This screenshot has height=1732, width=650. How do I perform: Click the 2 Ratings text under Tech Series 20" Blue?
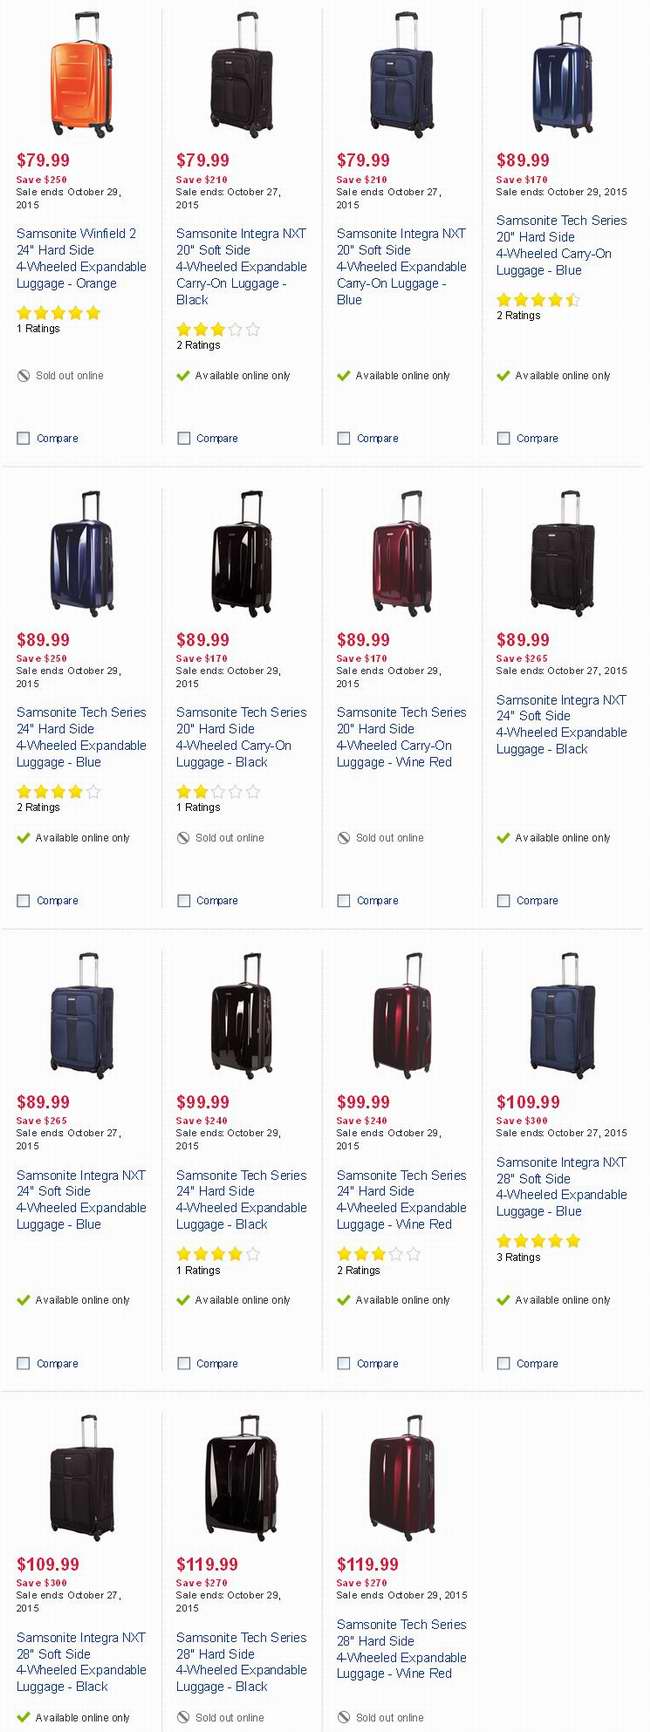click(518, 315)
